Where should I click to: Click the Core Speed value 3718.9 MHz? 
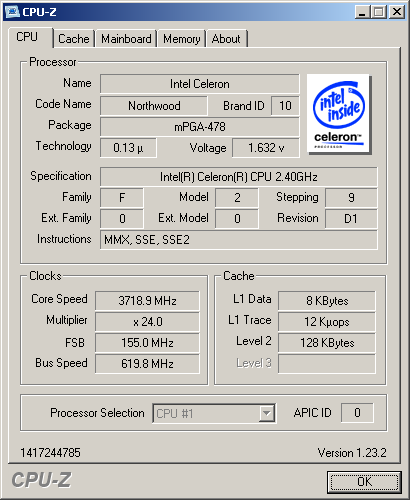(x=147, y=301)
